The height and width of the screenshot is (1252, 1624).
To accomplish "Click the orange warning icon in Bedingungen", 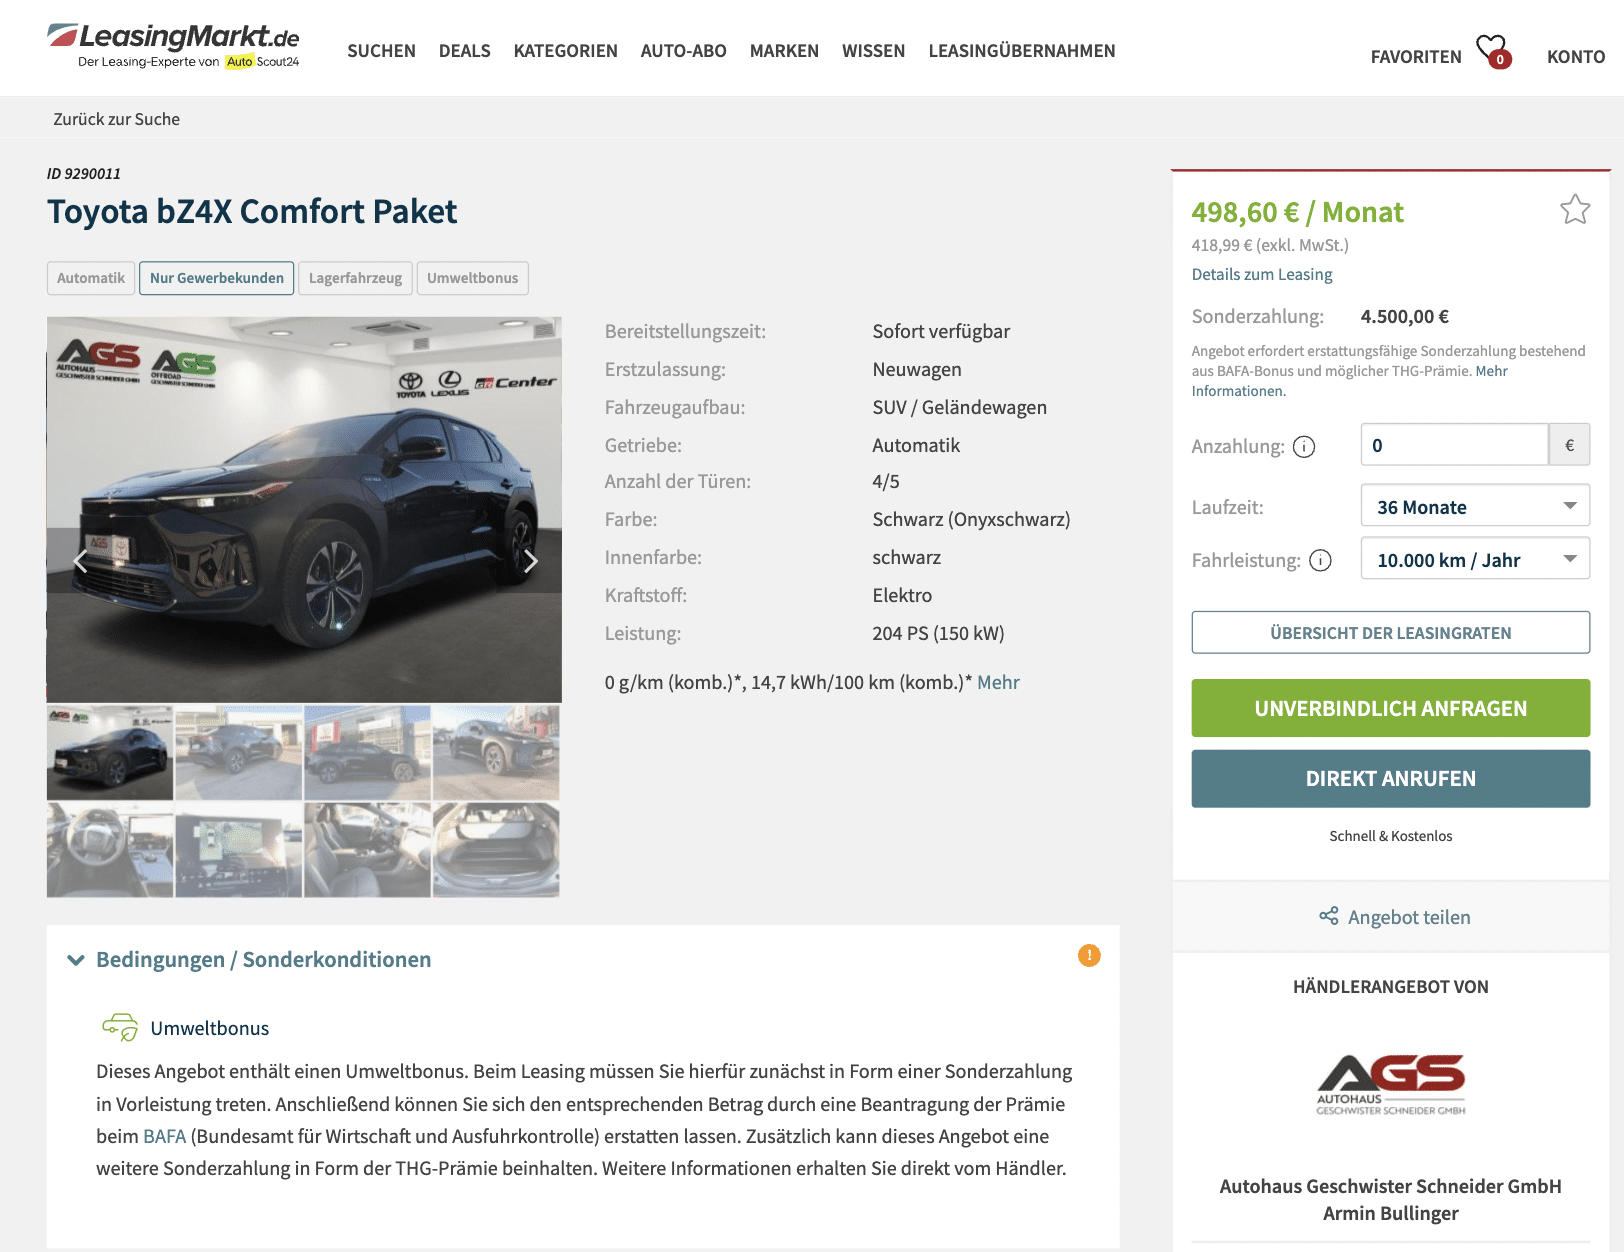I will point(1089,956).
